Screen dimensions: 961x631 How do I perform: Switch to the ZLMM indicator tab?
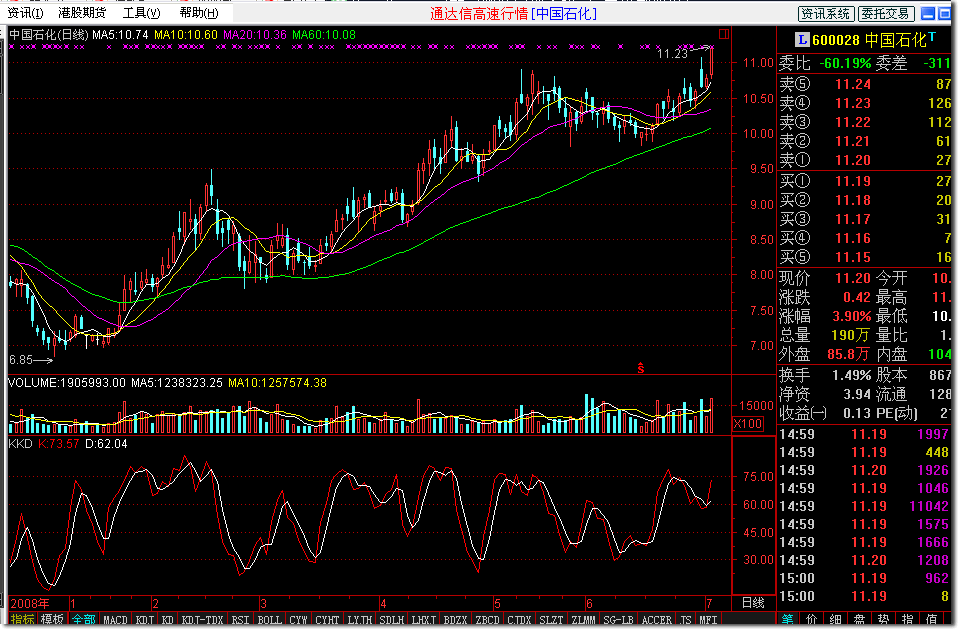(583, 620)
